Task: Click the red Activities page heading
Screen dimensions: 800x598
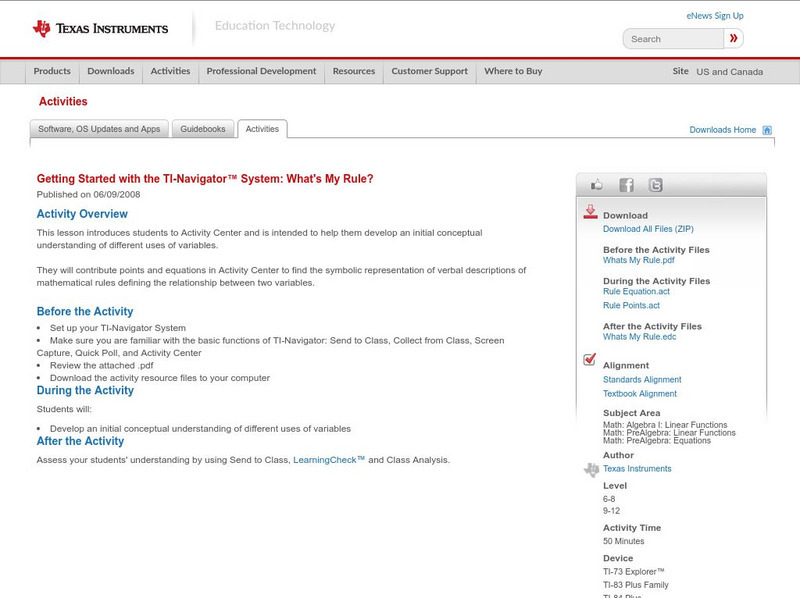Action: tap(63, 101)
